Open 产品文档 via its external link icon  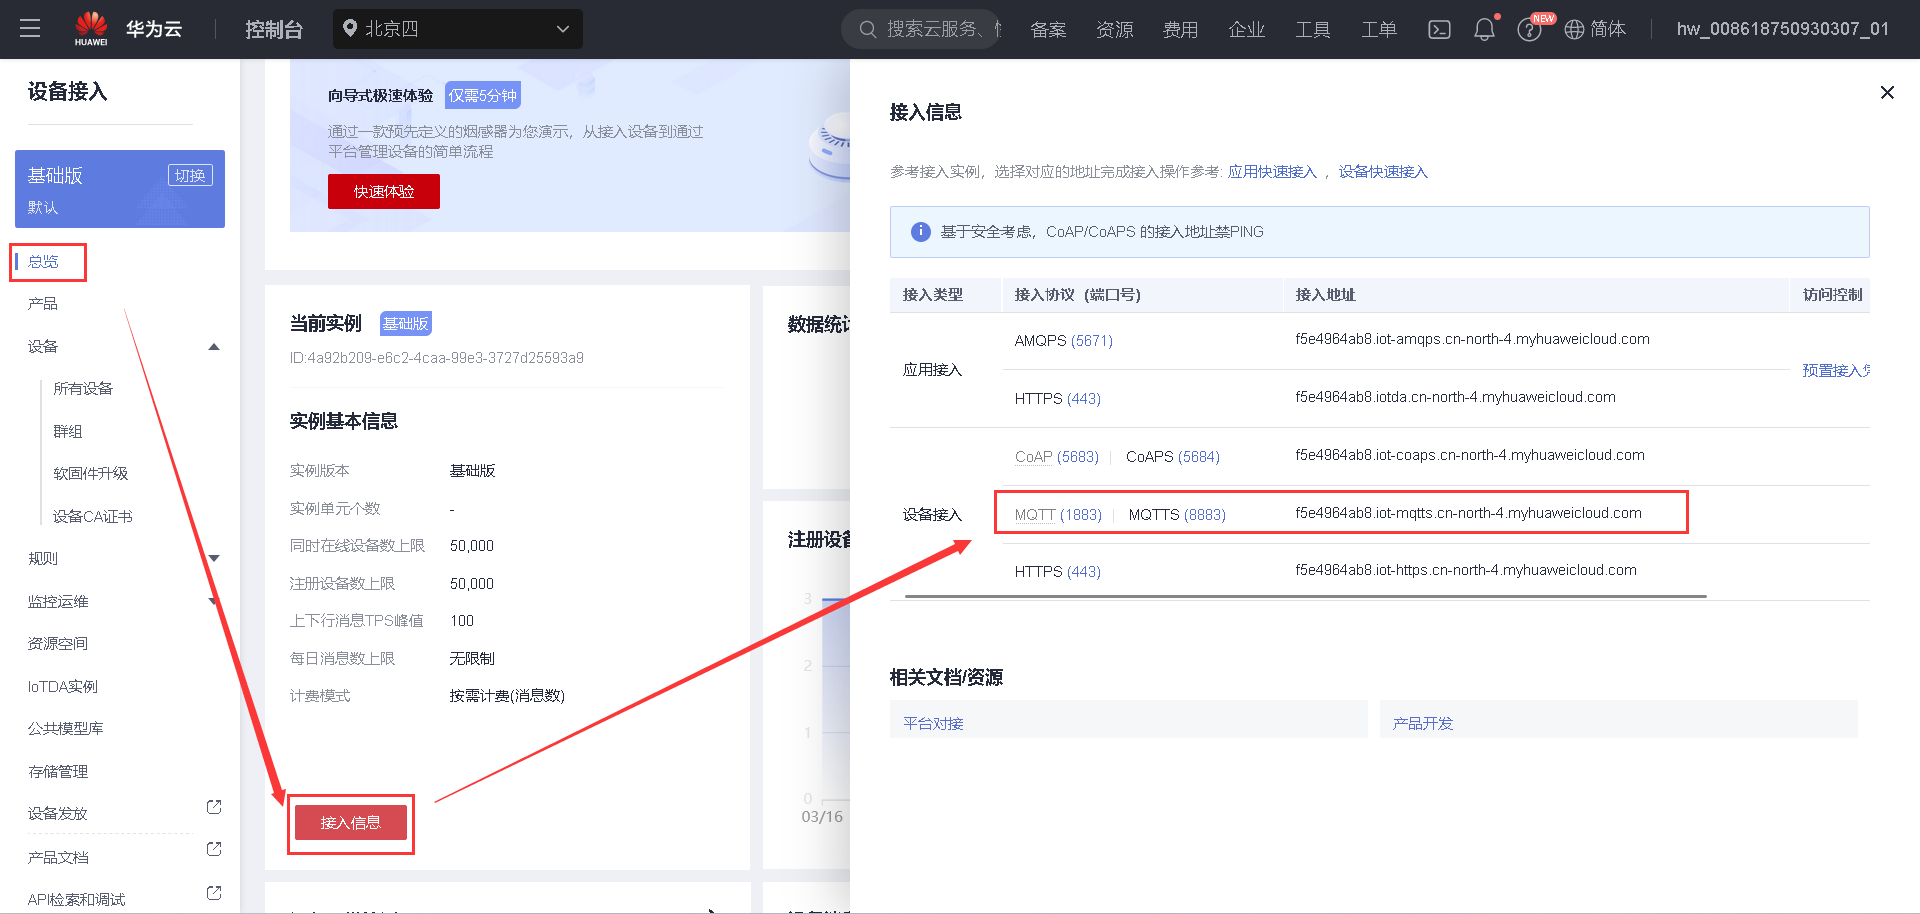tap(213, 849)
